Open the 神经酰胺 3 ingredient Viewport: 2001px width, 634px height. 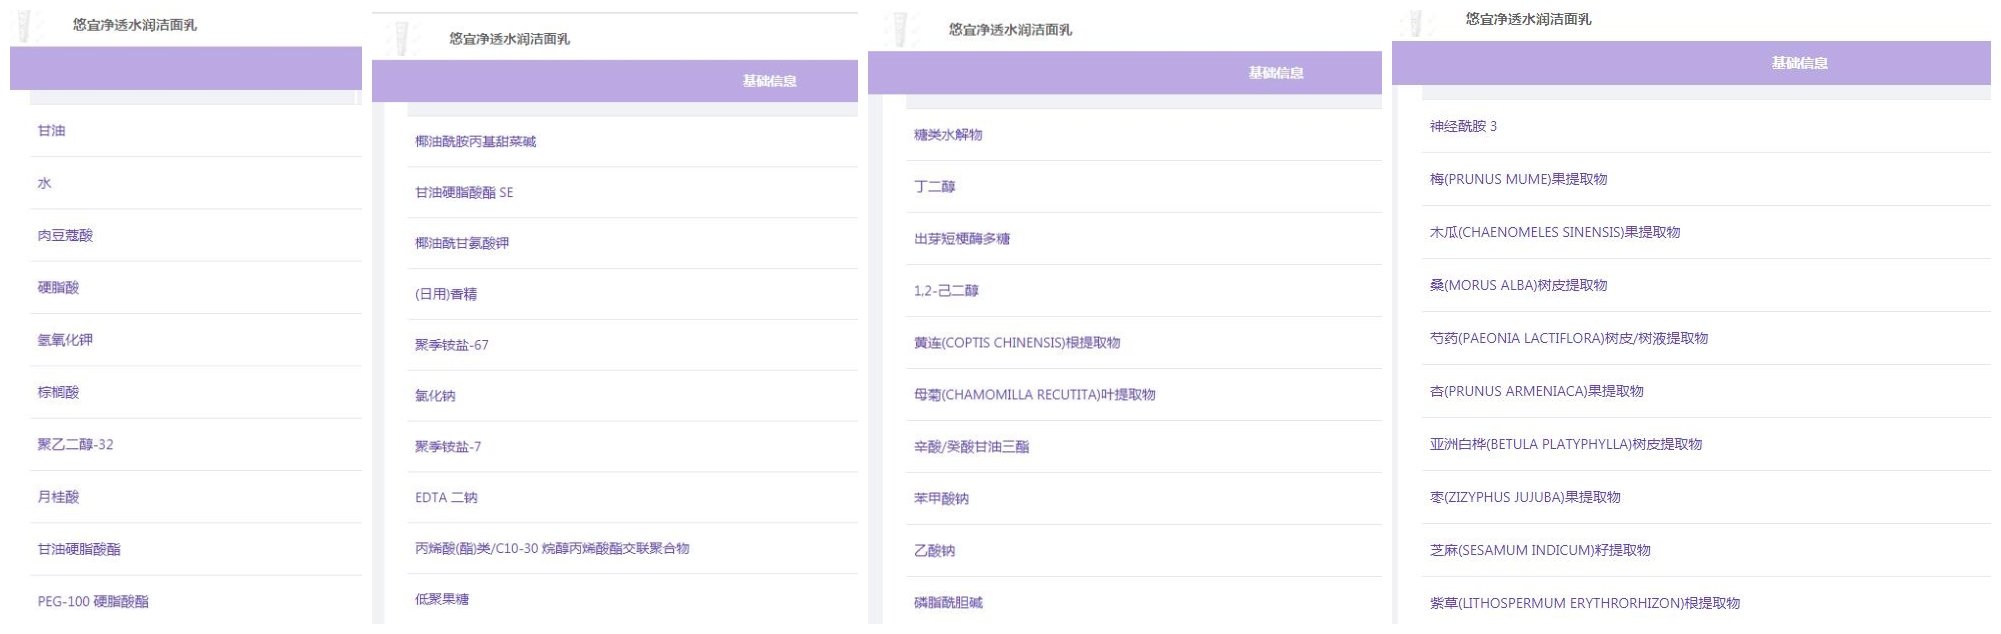(1462, 127)
